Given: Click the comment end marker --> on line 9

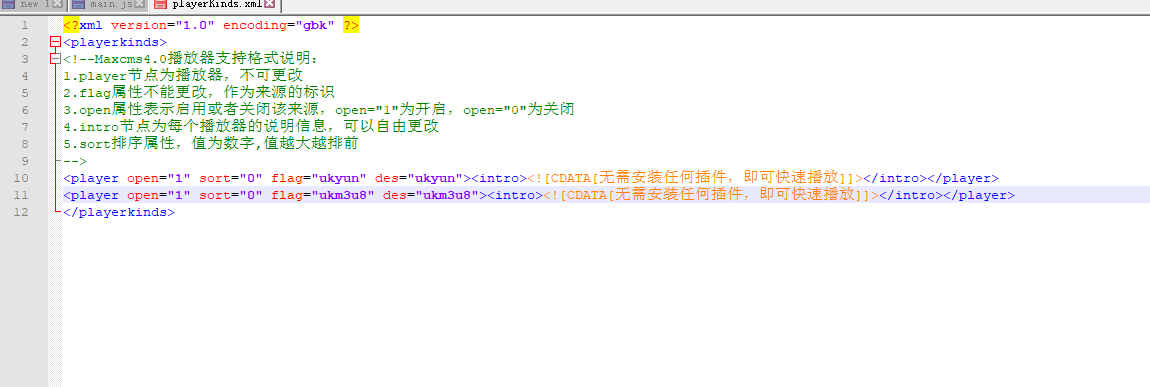Looking at the screenshot, I should [x=75, y=161].
